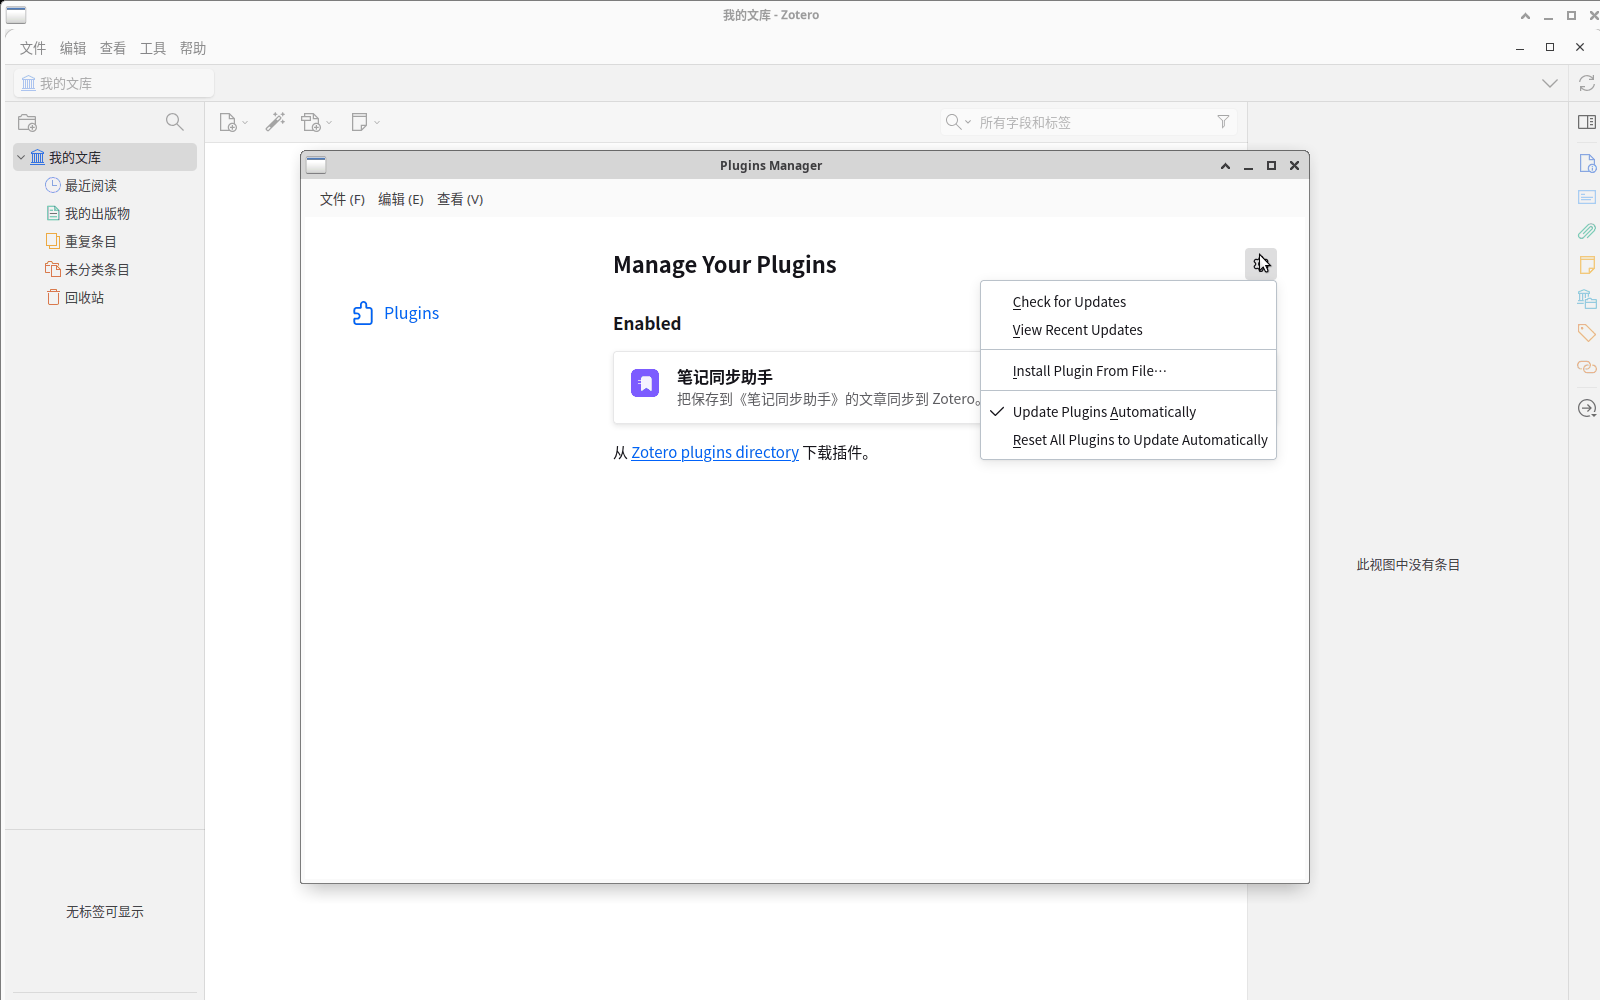Open 文件 (F) menu in Plugins Manager
Image resolution: width=1600 pixels, height=1000 pixels.
[x=342, y=200]
